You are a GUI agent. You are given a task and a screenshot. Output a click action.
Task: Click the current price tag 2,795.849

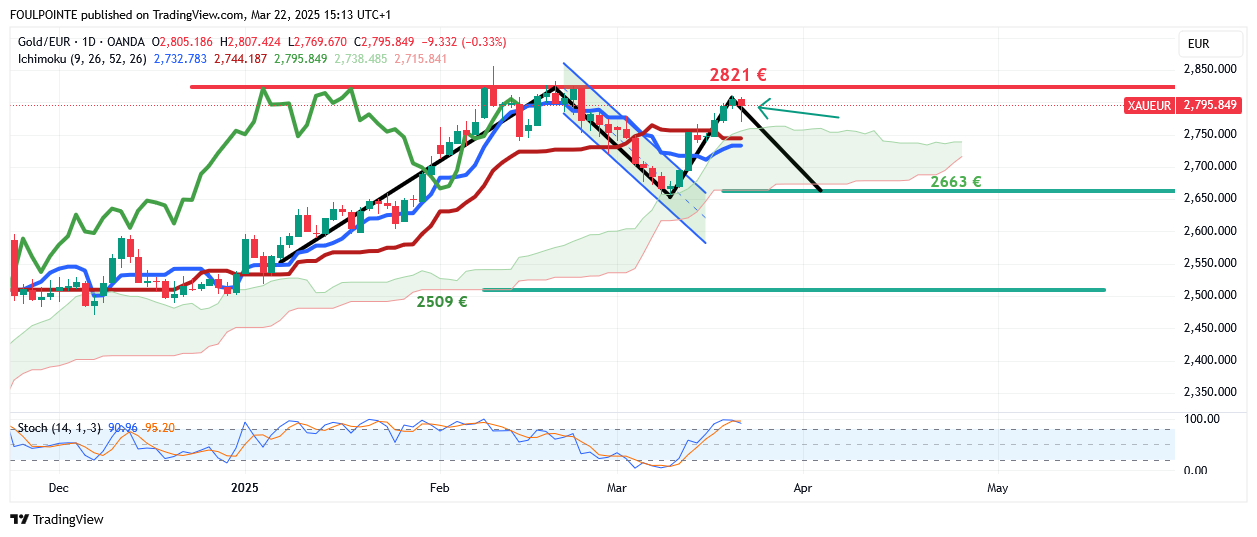coord(1210,105)
